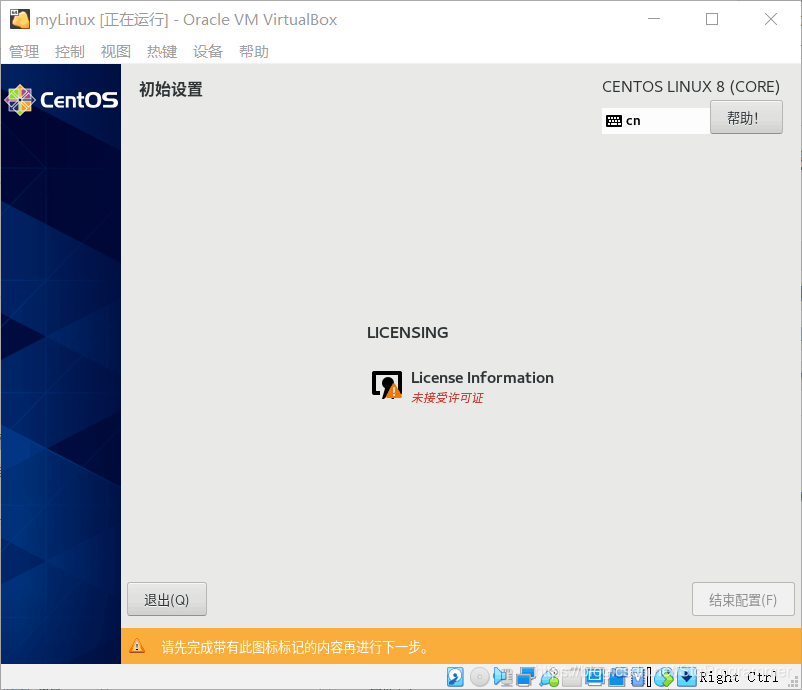The height and width of the screenshot is (690, 802).
Task: Click the warning icon in orange bar
Action: (x=137, y=646)
